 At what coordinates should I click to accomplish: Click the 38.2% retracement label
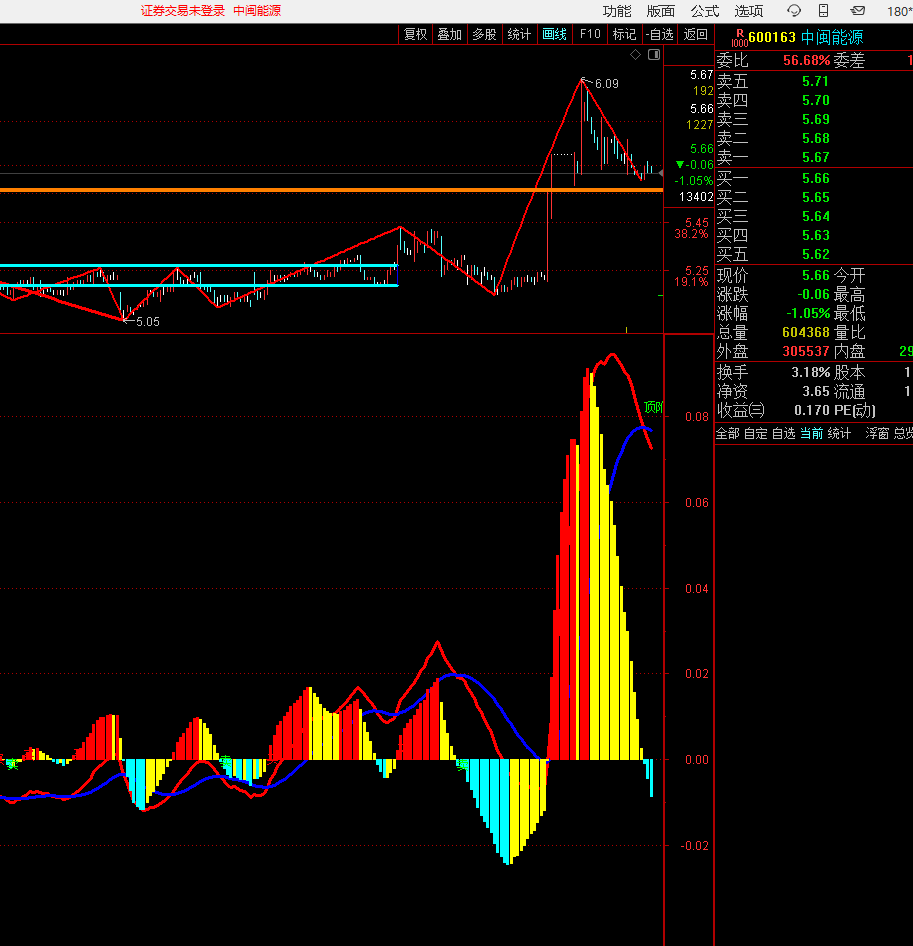[691, 234]
